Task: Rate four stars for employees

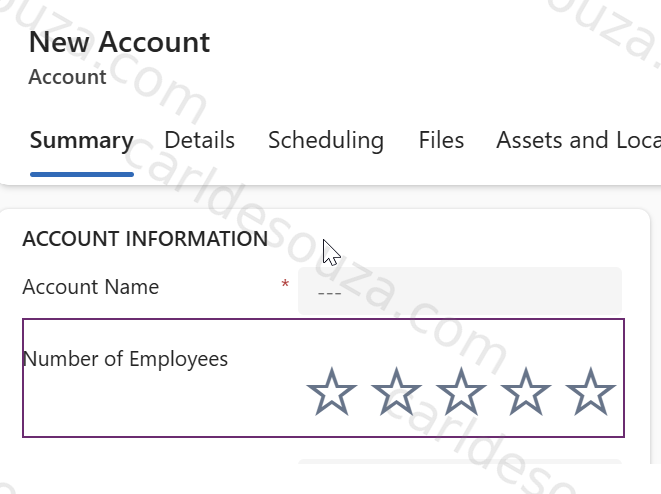Action: coord(526,392)
